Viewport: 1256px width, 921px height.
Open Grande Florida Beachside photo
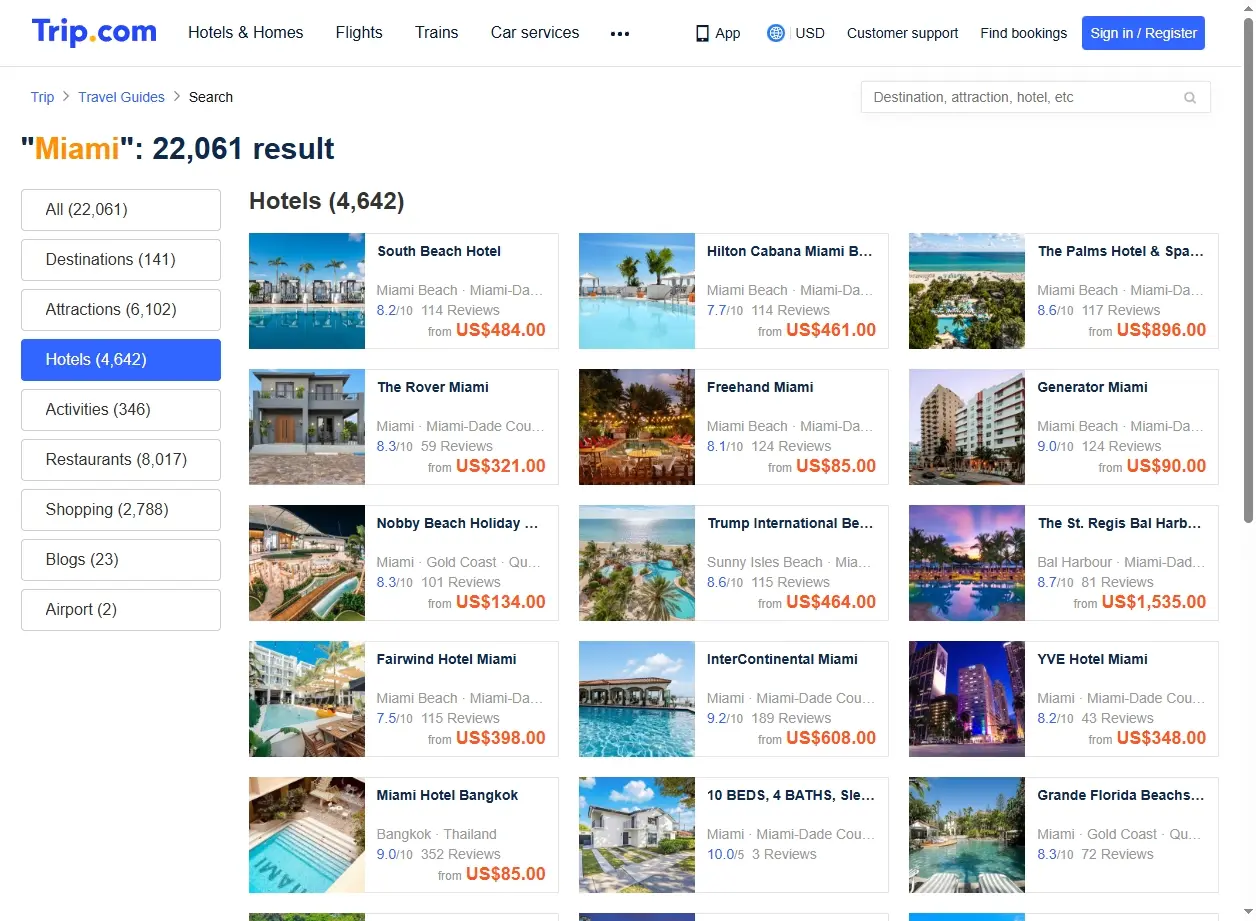967,835
